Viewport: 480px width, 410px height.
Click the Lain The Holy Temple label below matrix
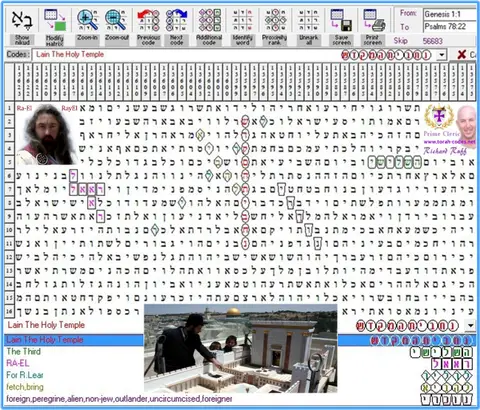click(x=46, y=325)
